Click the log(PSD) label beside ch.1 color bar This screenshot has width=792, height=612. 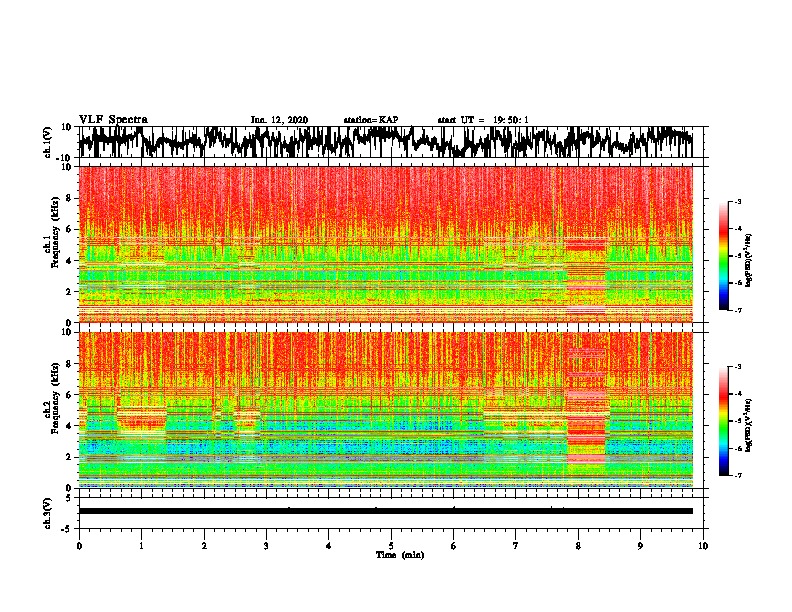tap(749, 260)
